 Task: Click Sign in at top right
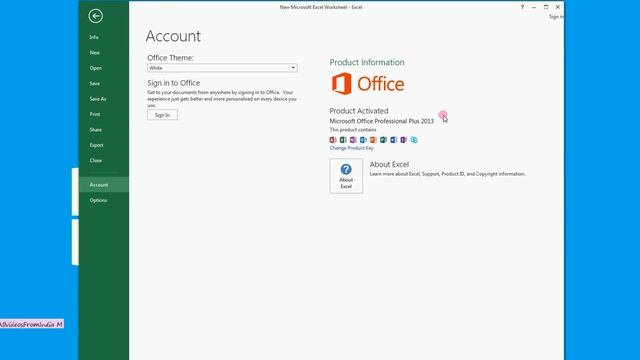556,17
